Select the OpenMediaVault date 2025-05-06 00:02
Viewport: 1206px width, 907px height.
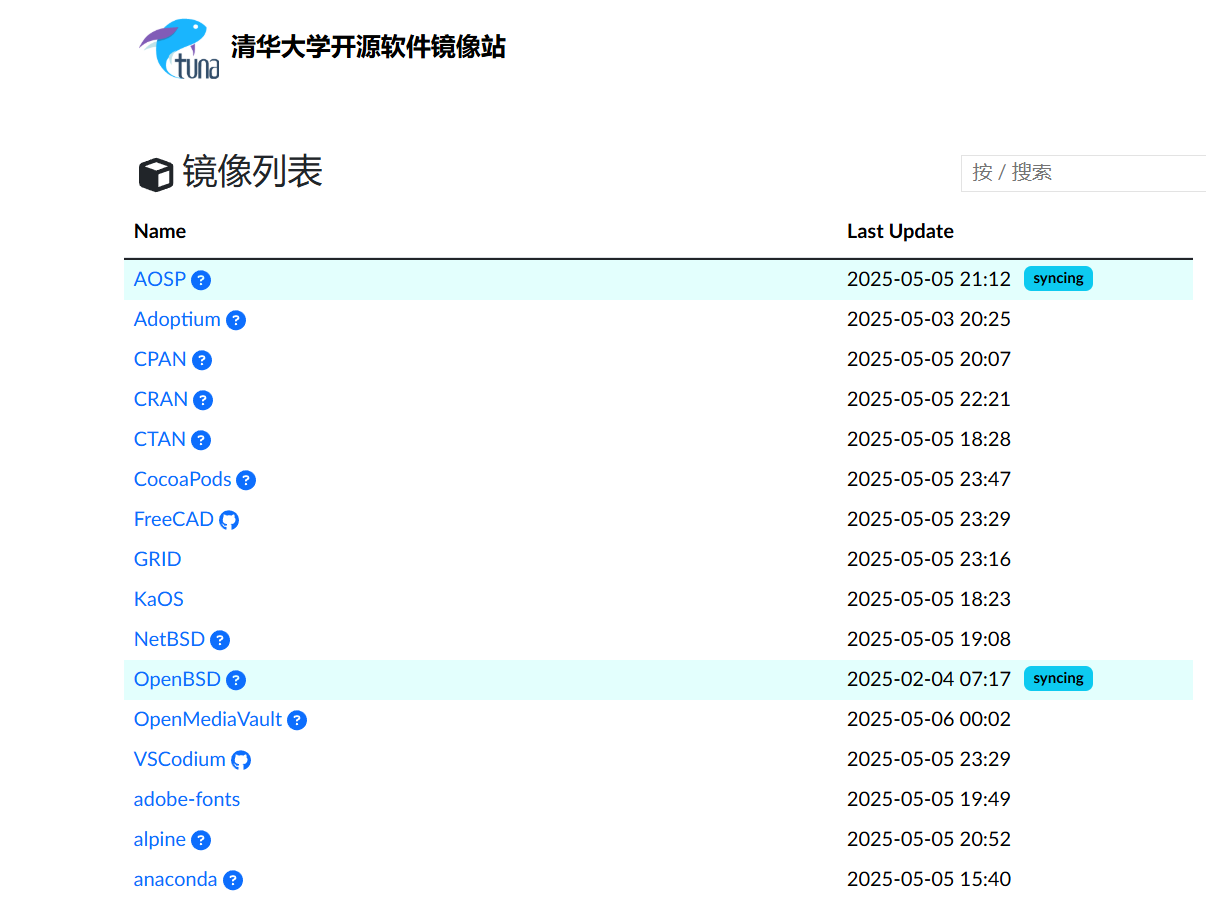click(x=929, y=719)
